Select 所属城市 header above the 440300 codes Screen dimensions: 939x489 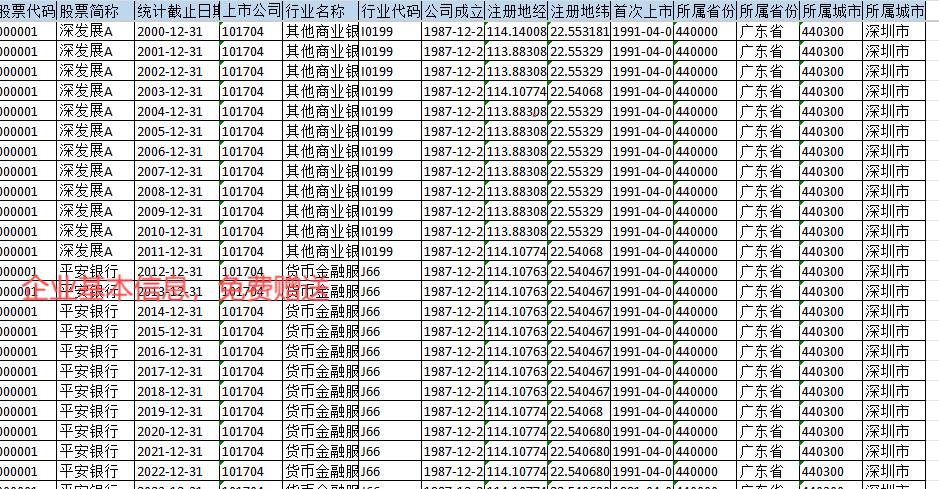[831, 11]
